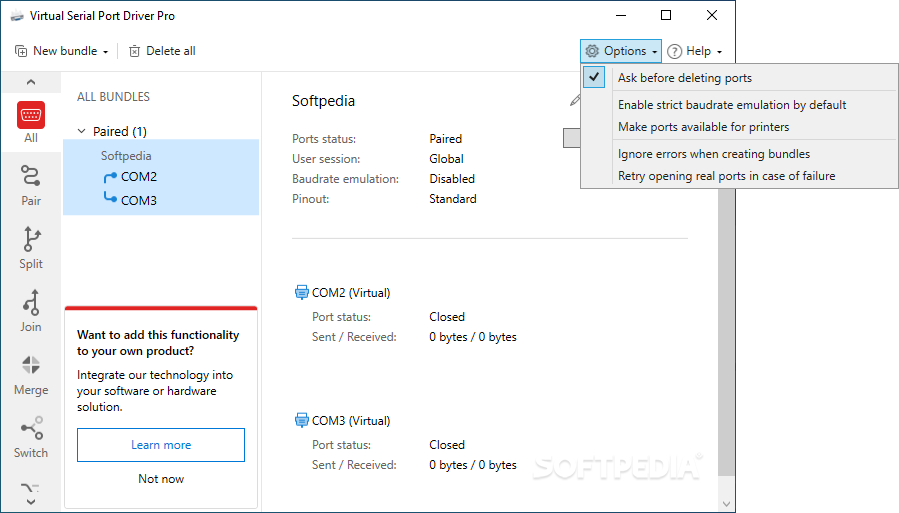The width and height of the screenshot is (899, 513).
Task: Select the Softpedia bundle in tree
Action: (126, 156)
